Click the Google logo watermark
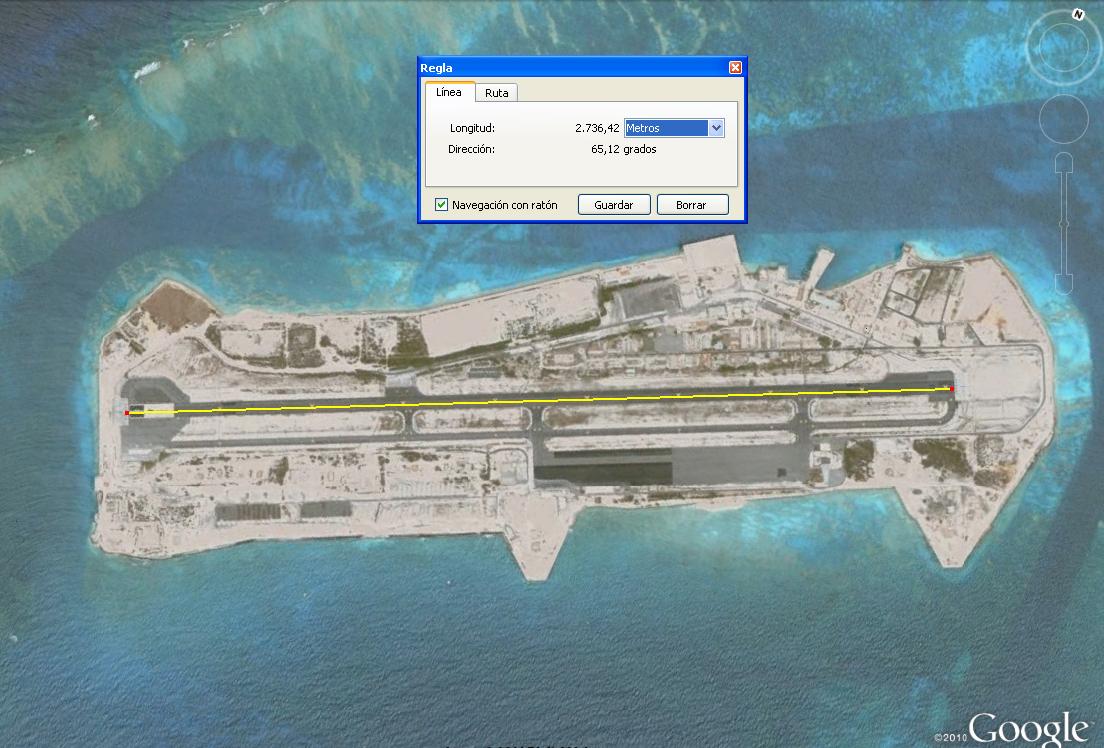 coord(1028,728)
